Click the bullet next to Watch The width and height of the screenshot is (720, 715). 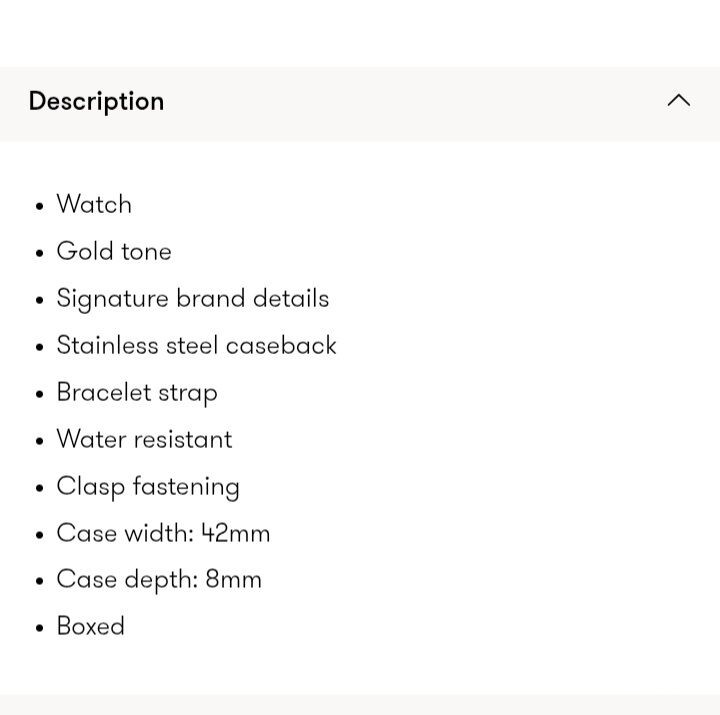(39, 206)
